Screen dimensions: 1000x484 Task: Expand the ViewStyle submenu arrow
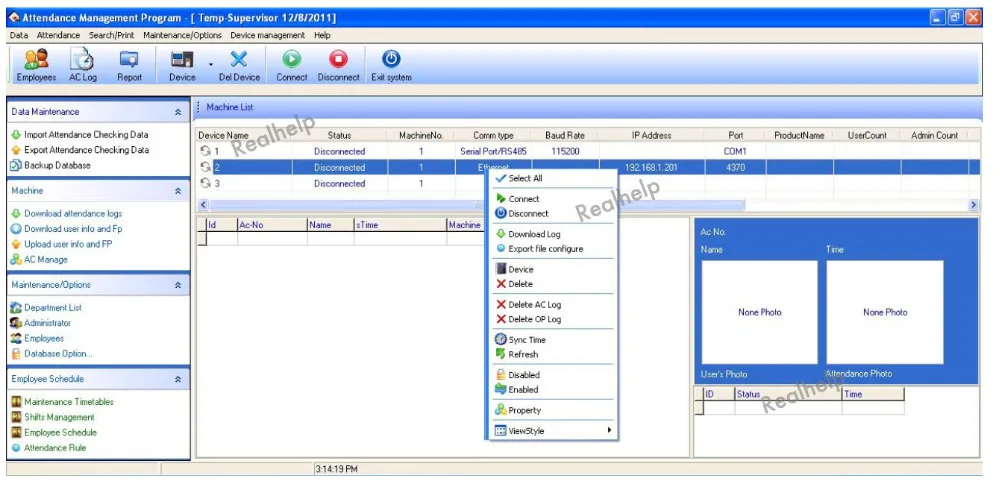[x=609, y=430]
